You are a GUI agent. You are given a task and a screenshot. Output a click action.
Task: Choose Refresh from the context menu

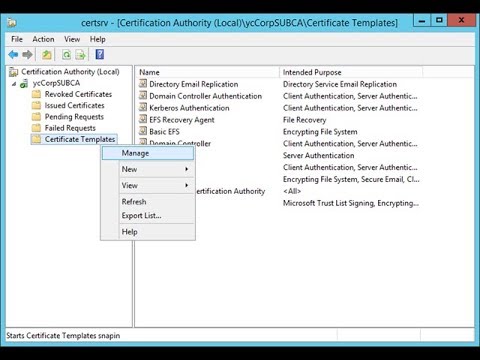(148, 202)
